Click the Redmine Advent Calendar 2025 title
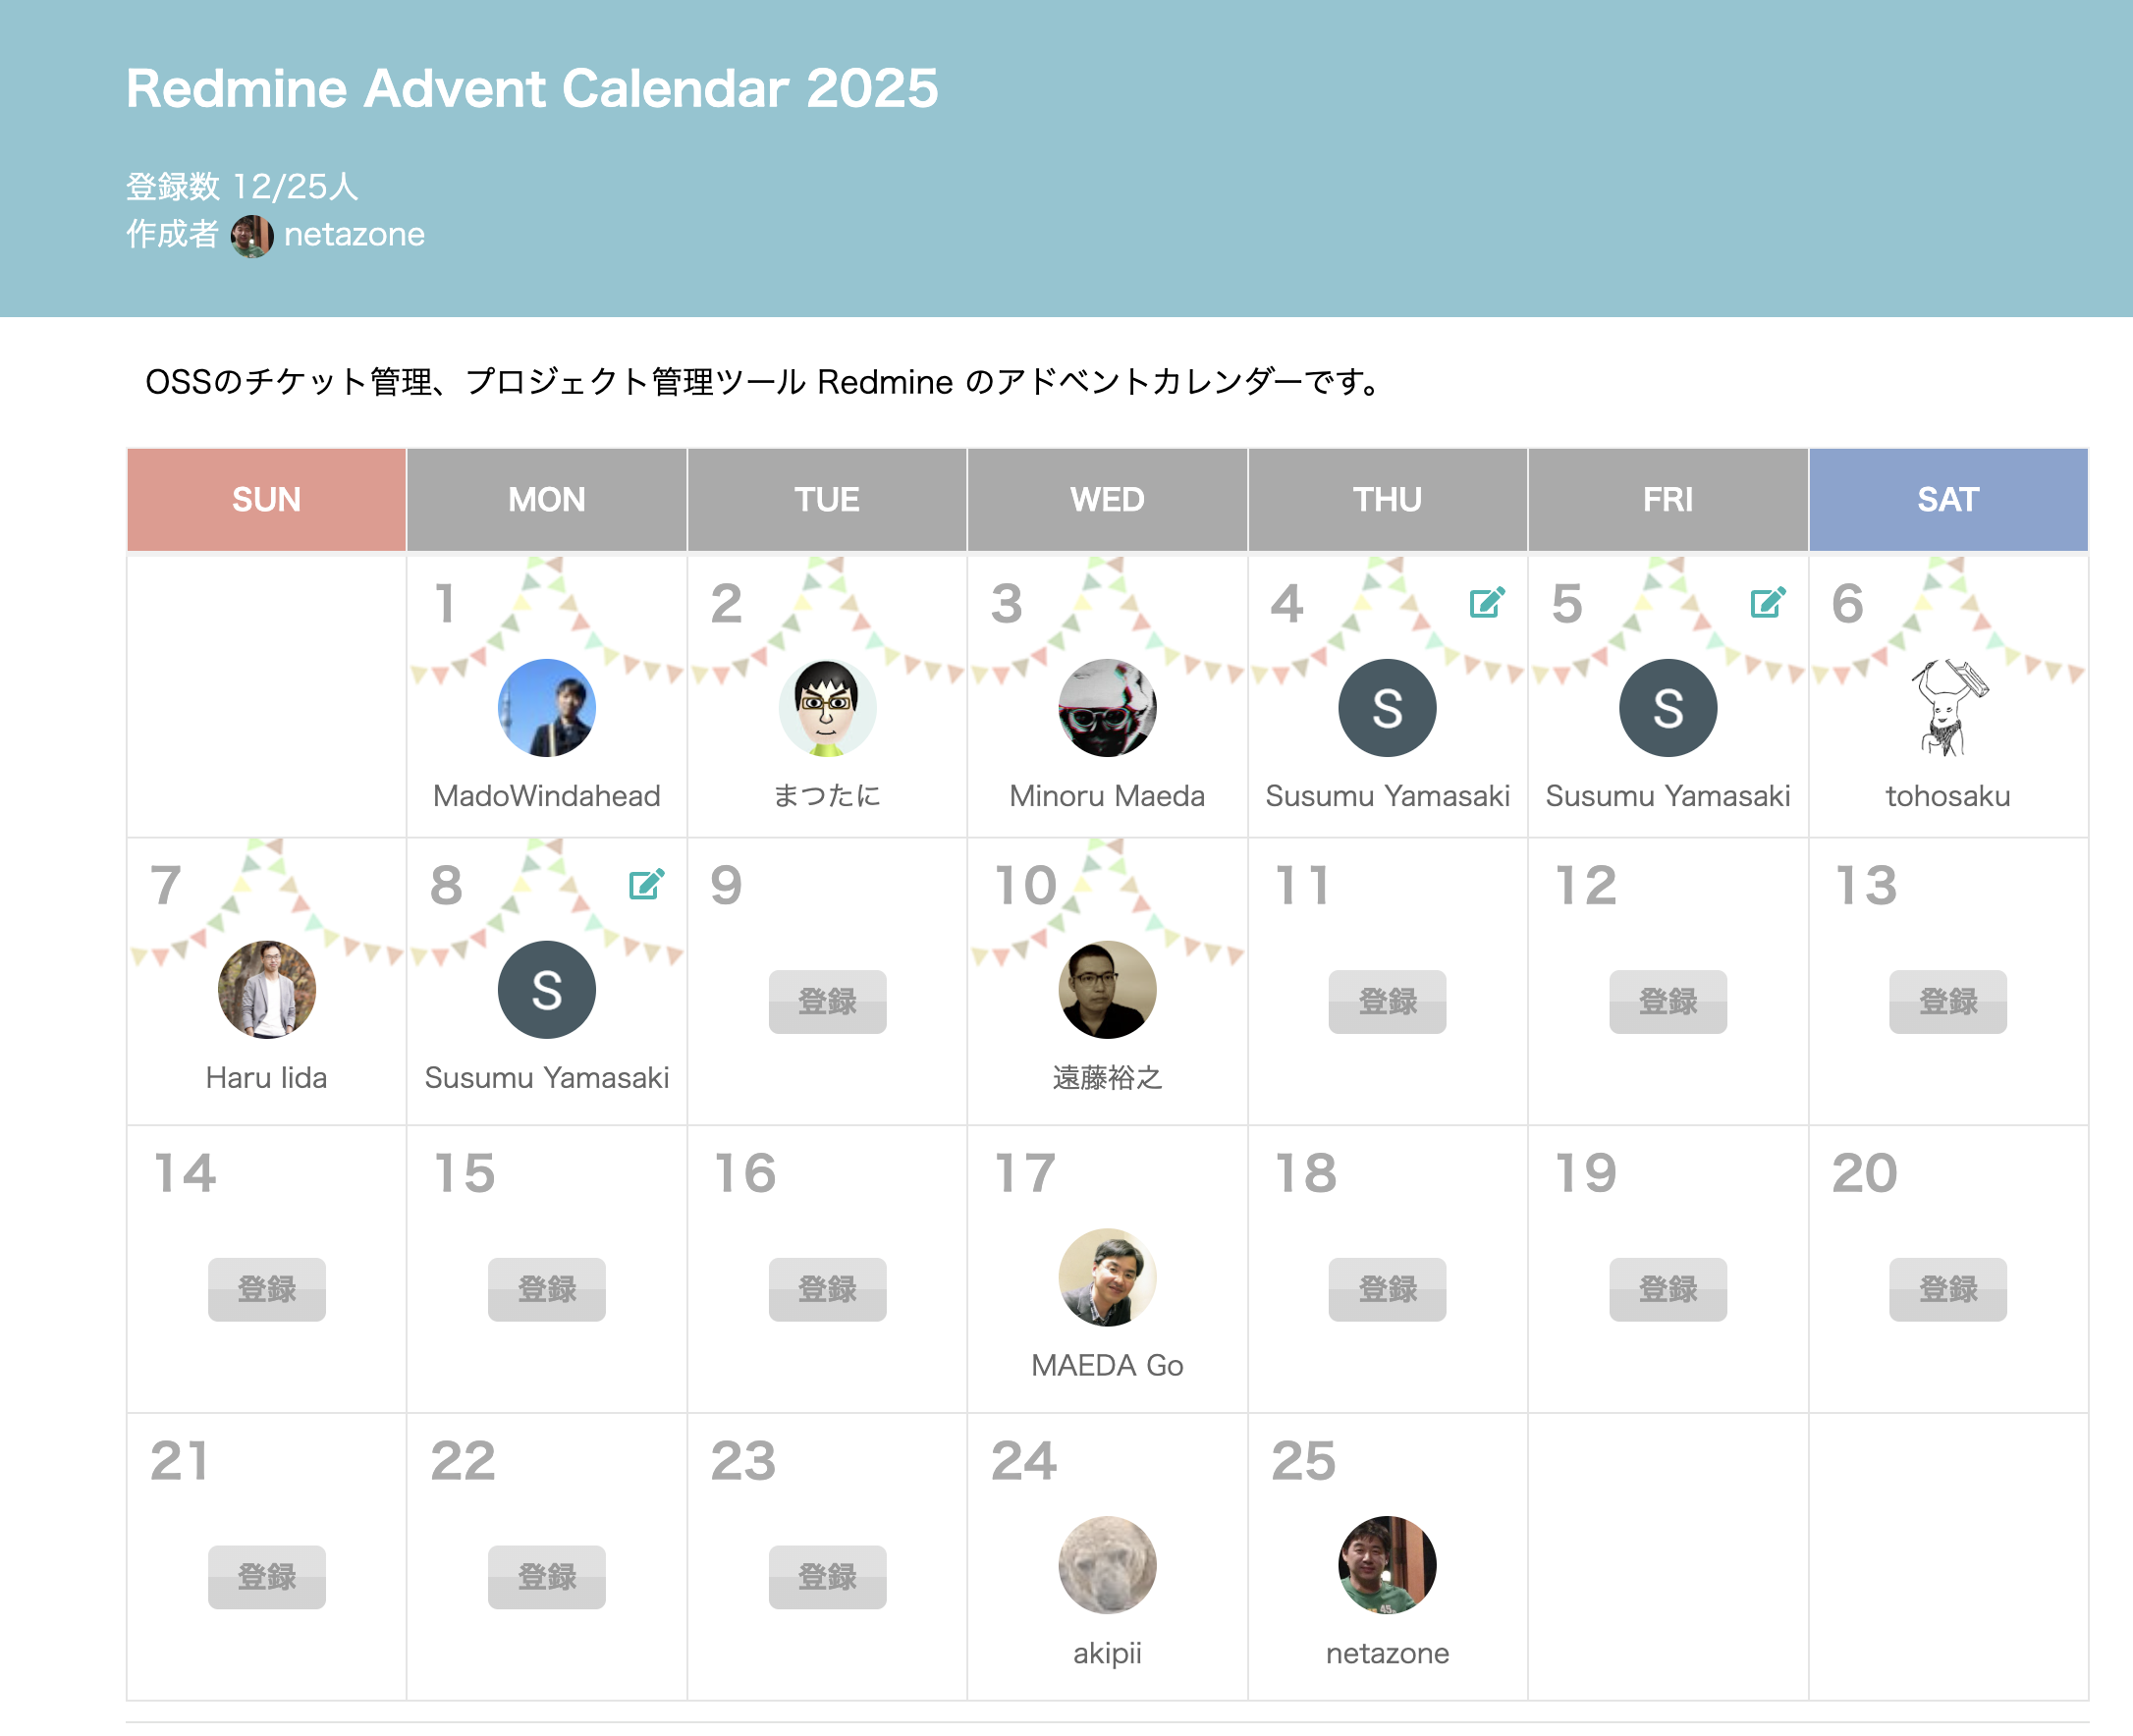Screen dimensions: 2133x1736 [x=532, y=89]
